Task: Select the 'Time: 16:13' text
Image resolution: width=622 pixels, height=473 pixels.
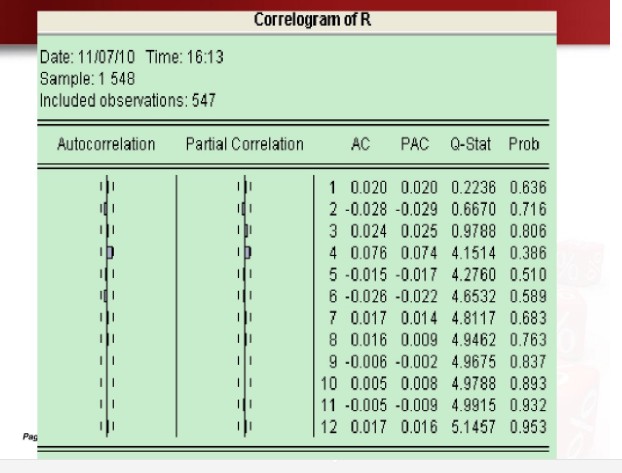Action: click(185, 57)
